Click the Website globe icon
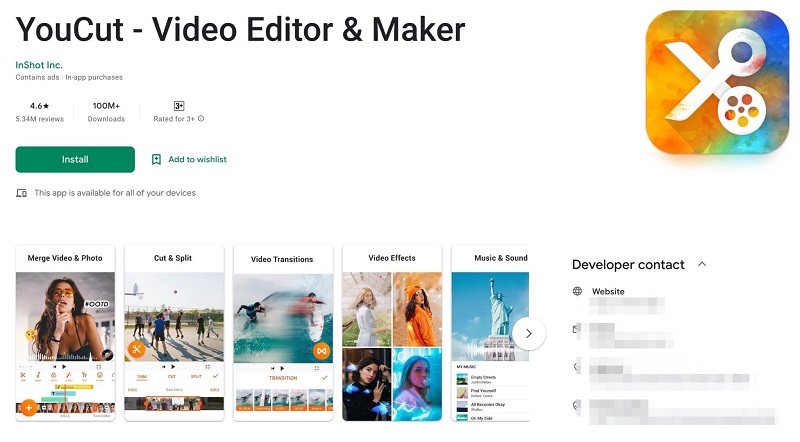The height and width of the screenshot is (442, 800). tap(577, 291)
